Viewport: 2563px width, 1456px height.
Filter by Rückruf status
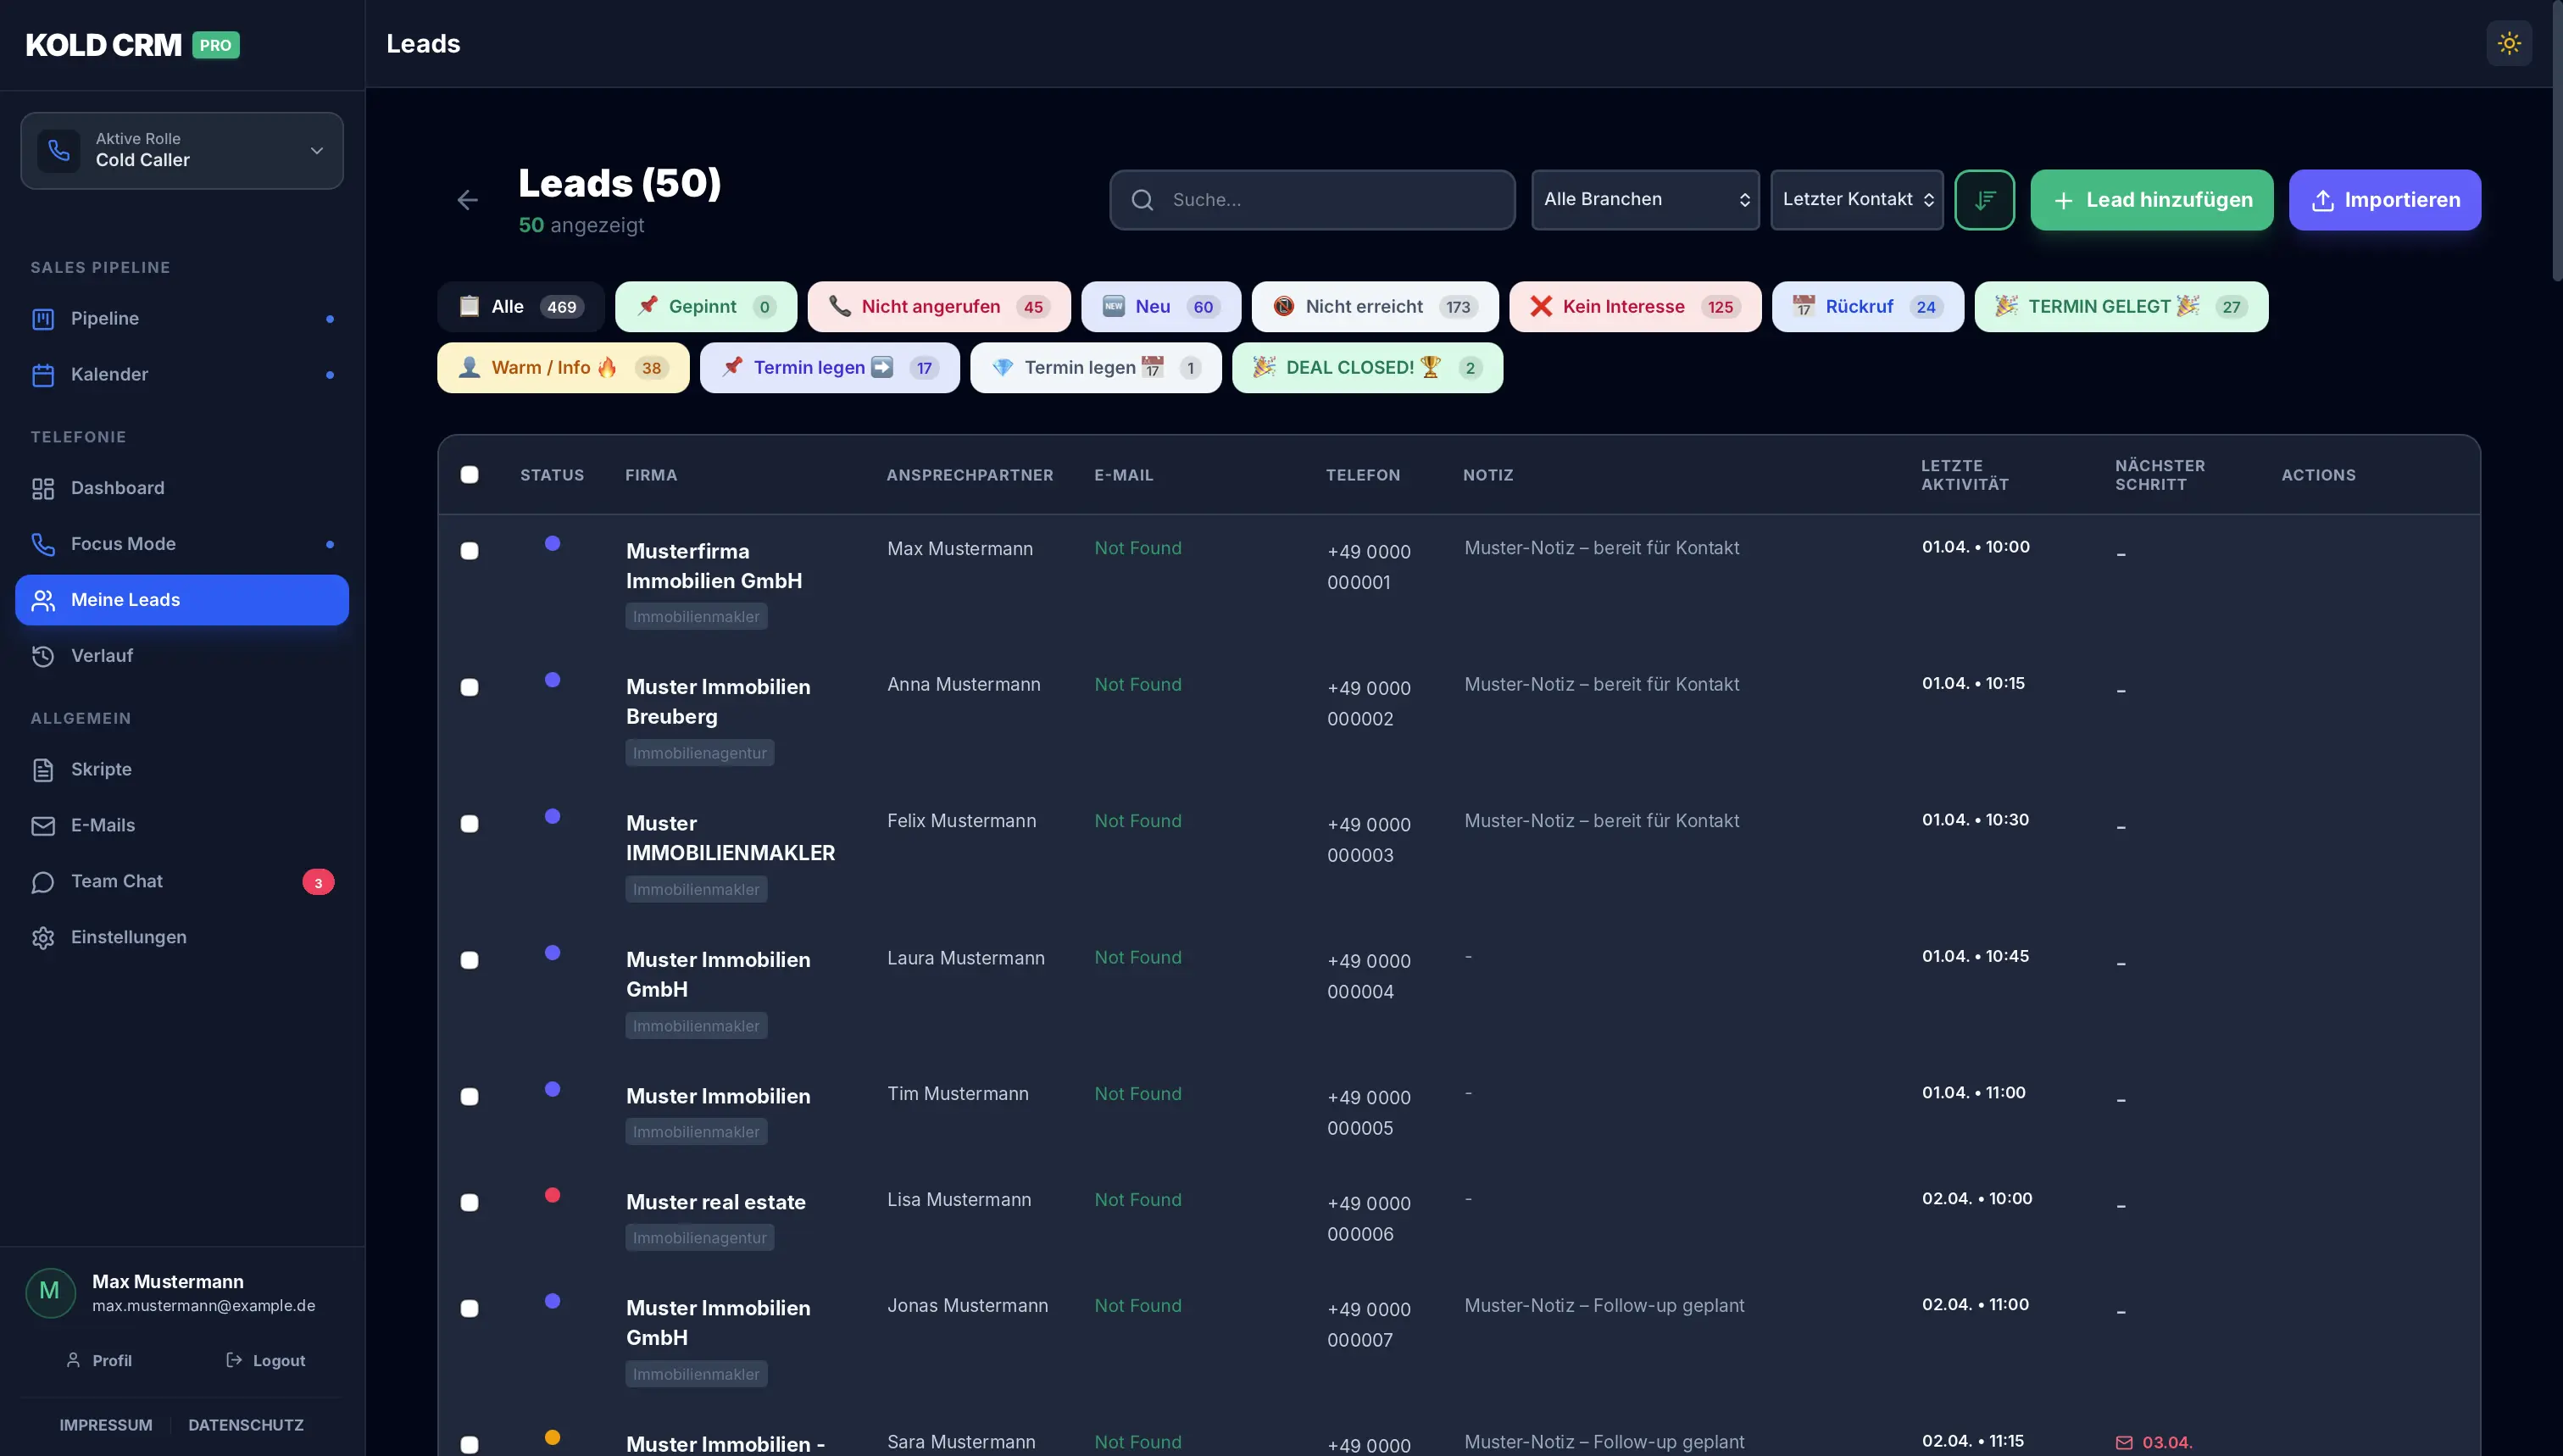1868,307
